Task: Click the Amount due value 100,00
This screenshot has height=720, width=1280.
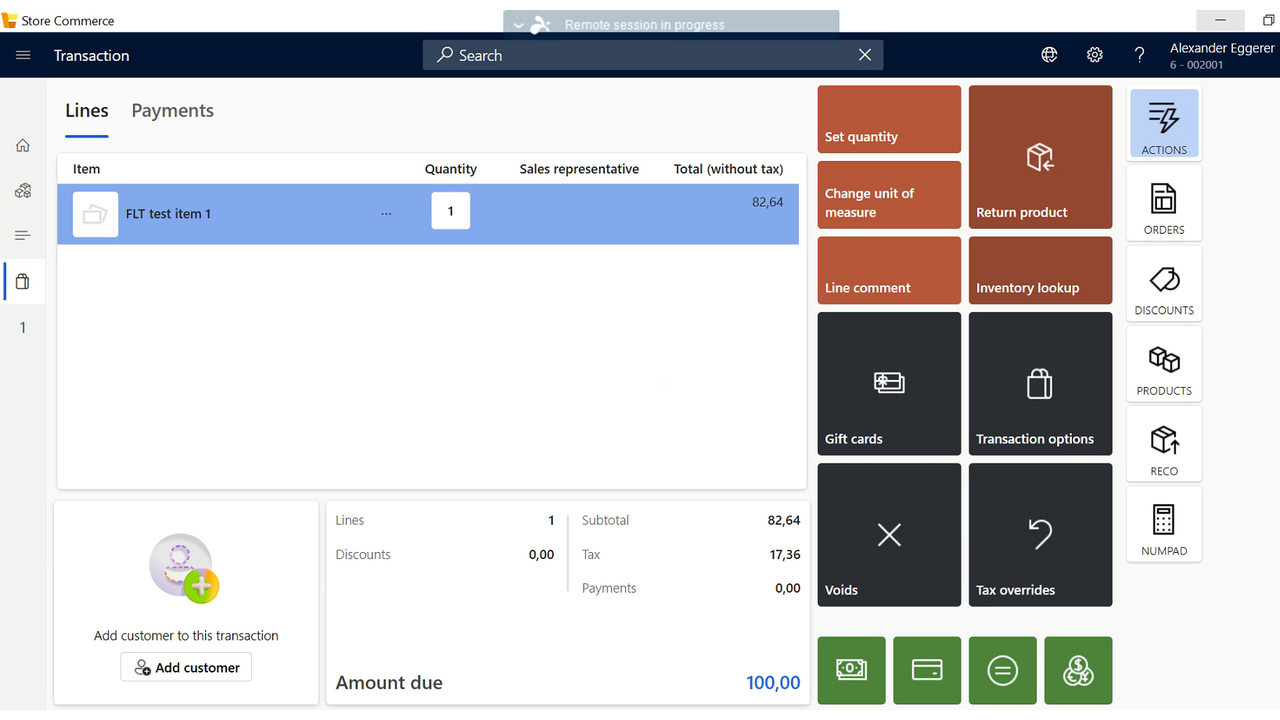Action: point(773,683)
